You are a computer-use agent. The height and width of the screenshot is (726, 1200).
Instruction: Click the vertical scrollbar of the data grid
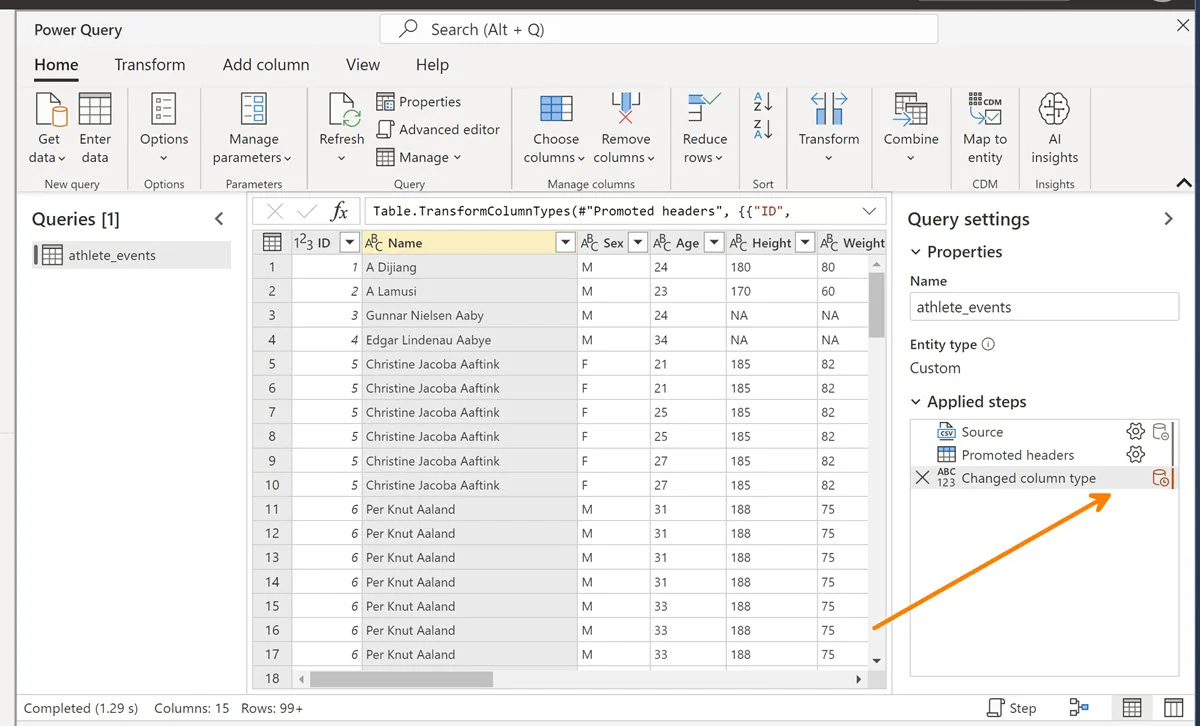(877, 304)
